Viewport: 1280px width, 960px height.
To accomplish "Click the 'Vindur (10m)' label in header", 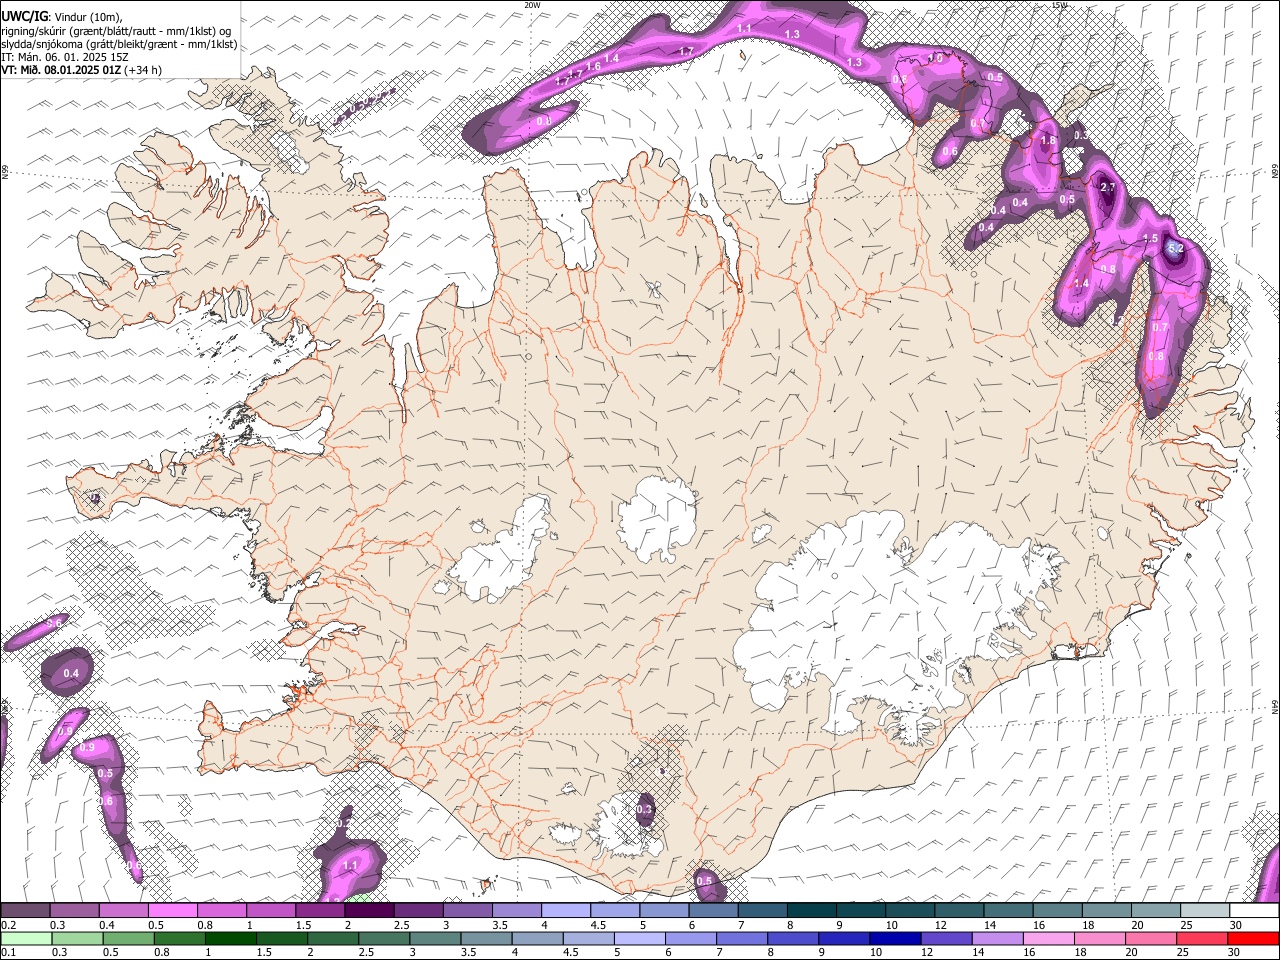I will pyautogui.click(x=87, y=17).
